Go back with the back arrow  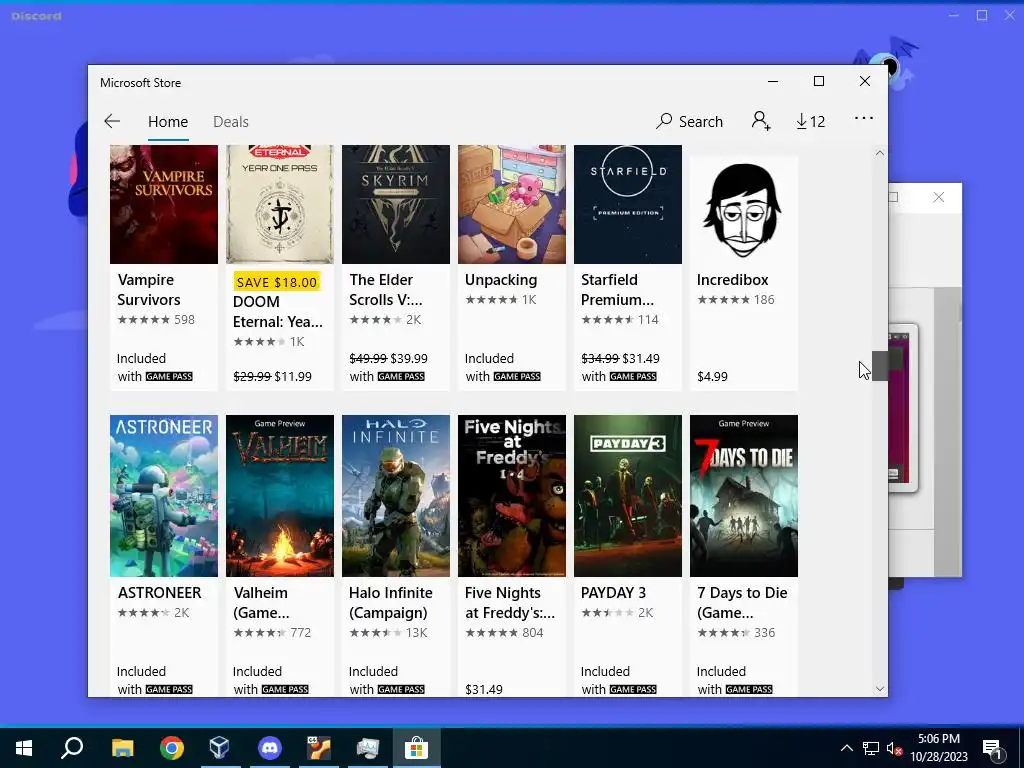click(x=112, y=121)
